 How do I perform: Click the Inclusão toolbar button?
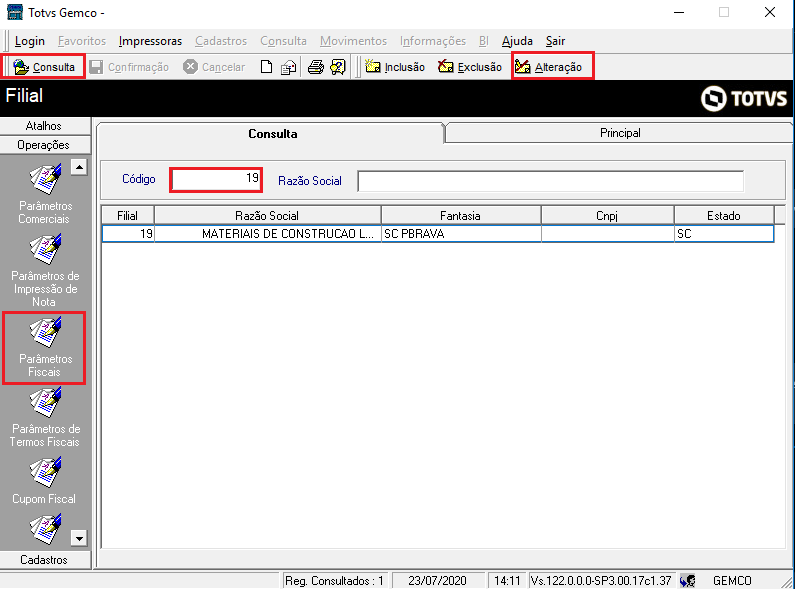click(x=395, y=67)
